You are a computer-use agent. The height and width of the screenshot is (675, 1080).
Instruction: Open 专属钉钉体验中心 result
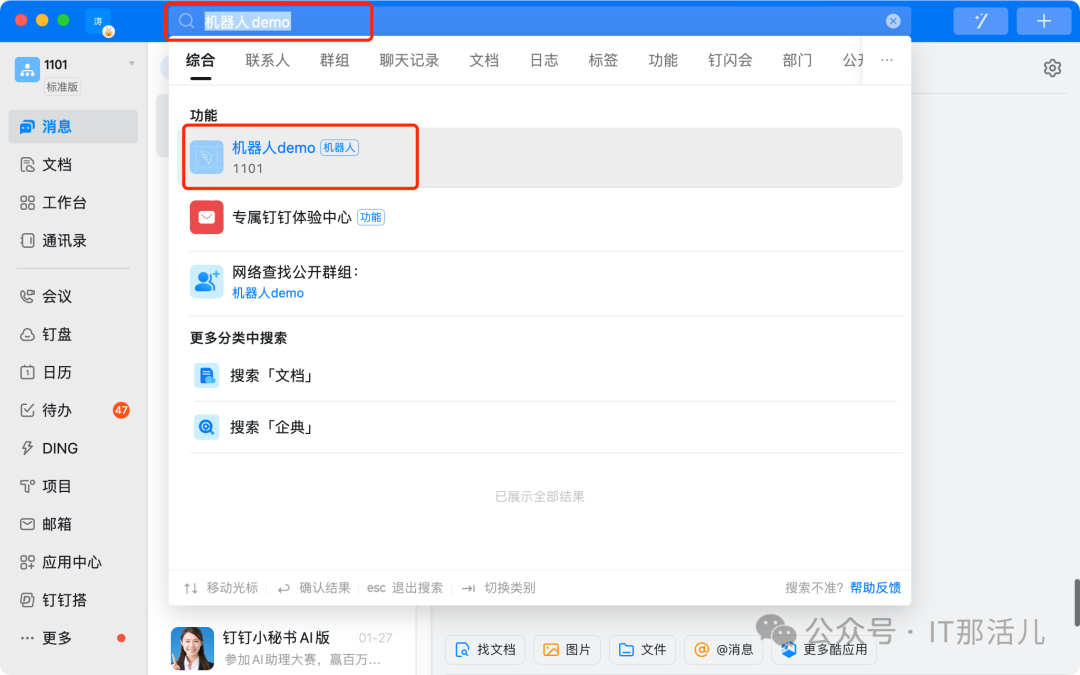click(x=542, y=218)
